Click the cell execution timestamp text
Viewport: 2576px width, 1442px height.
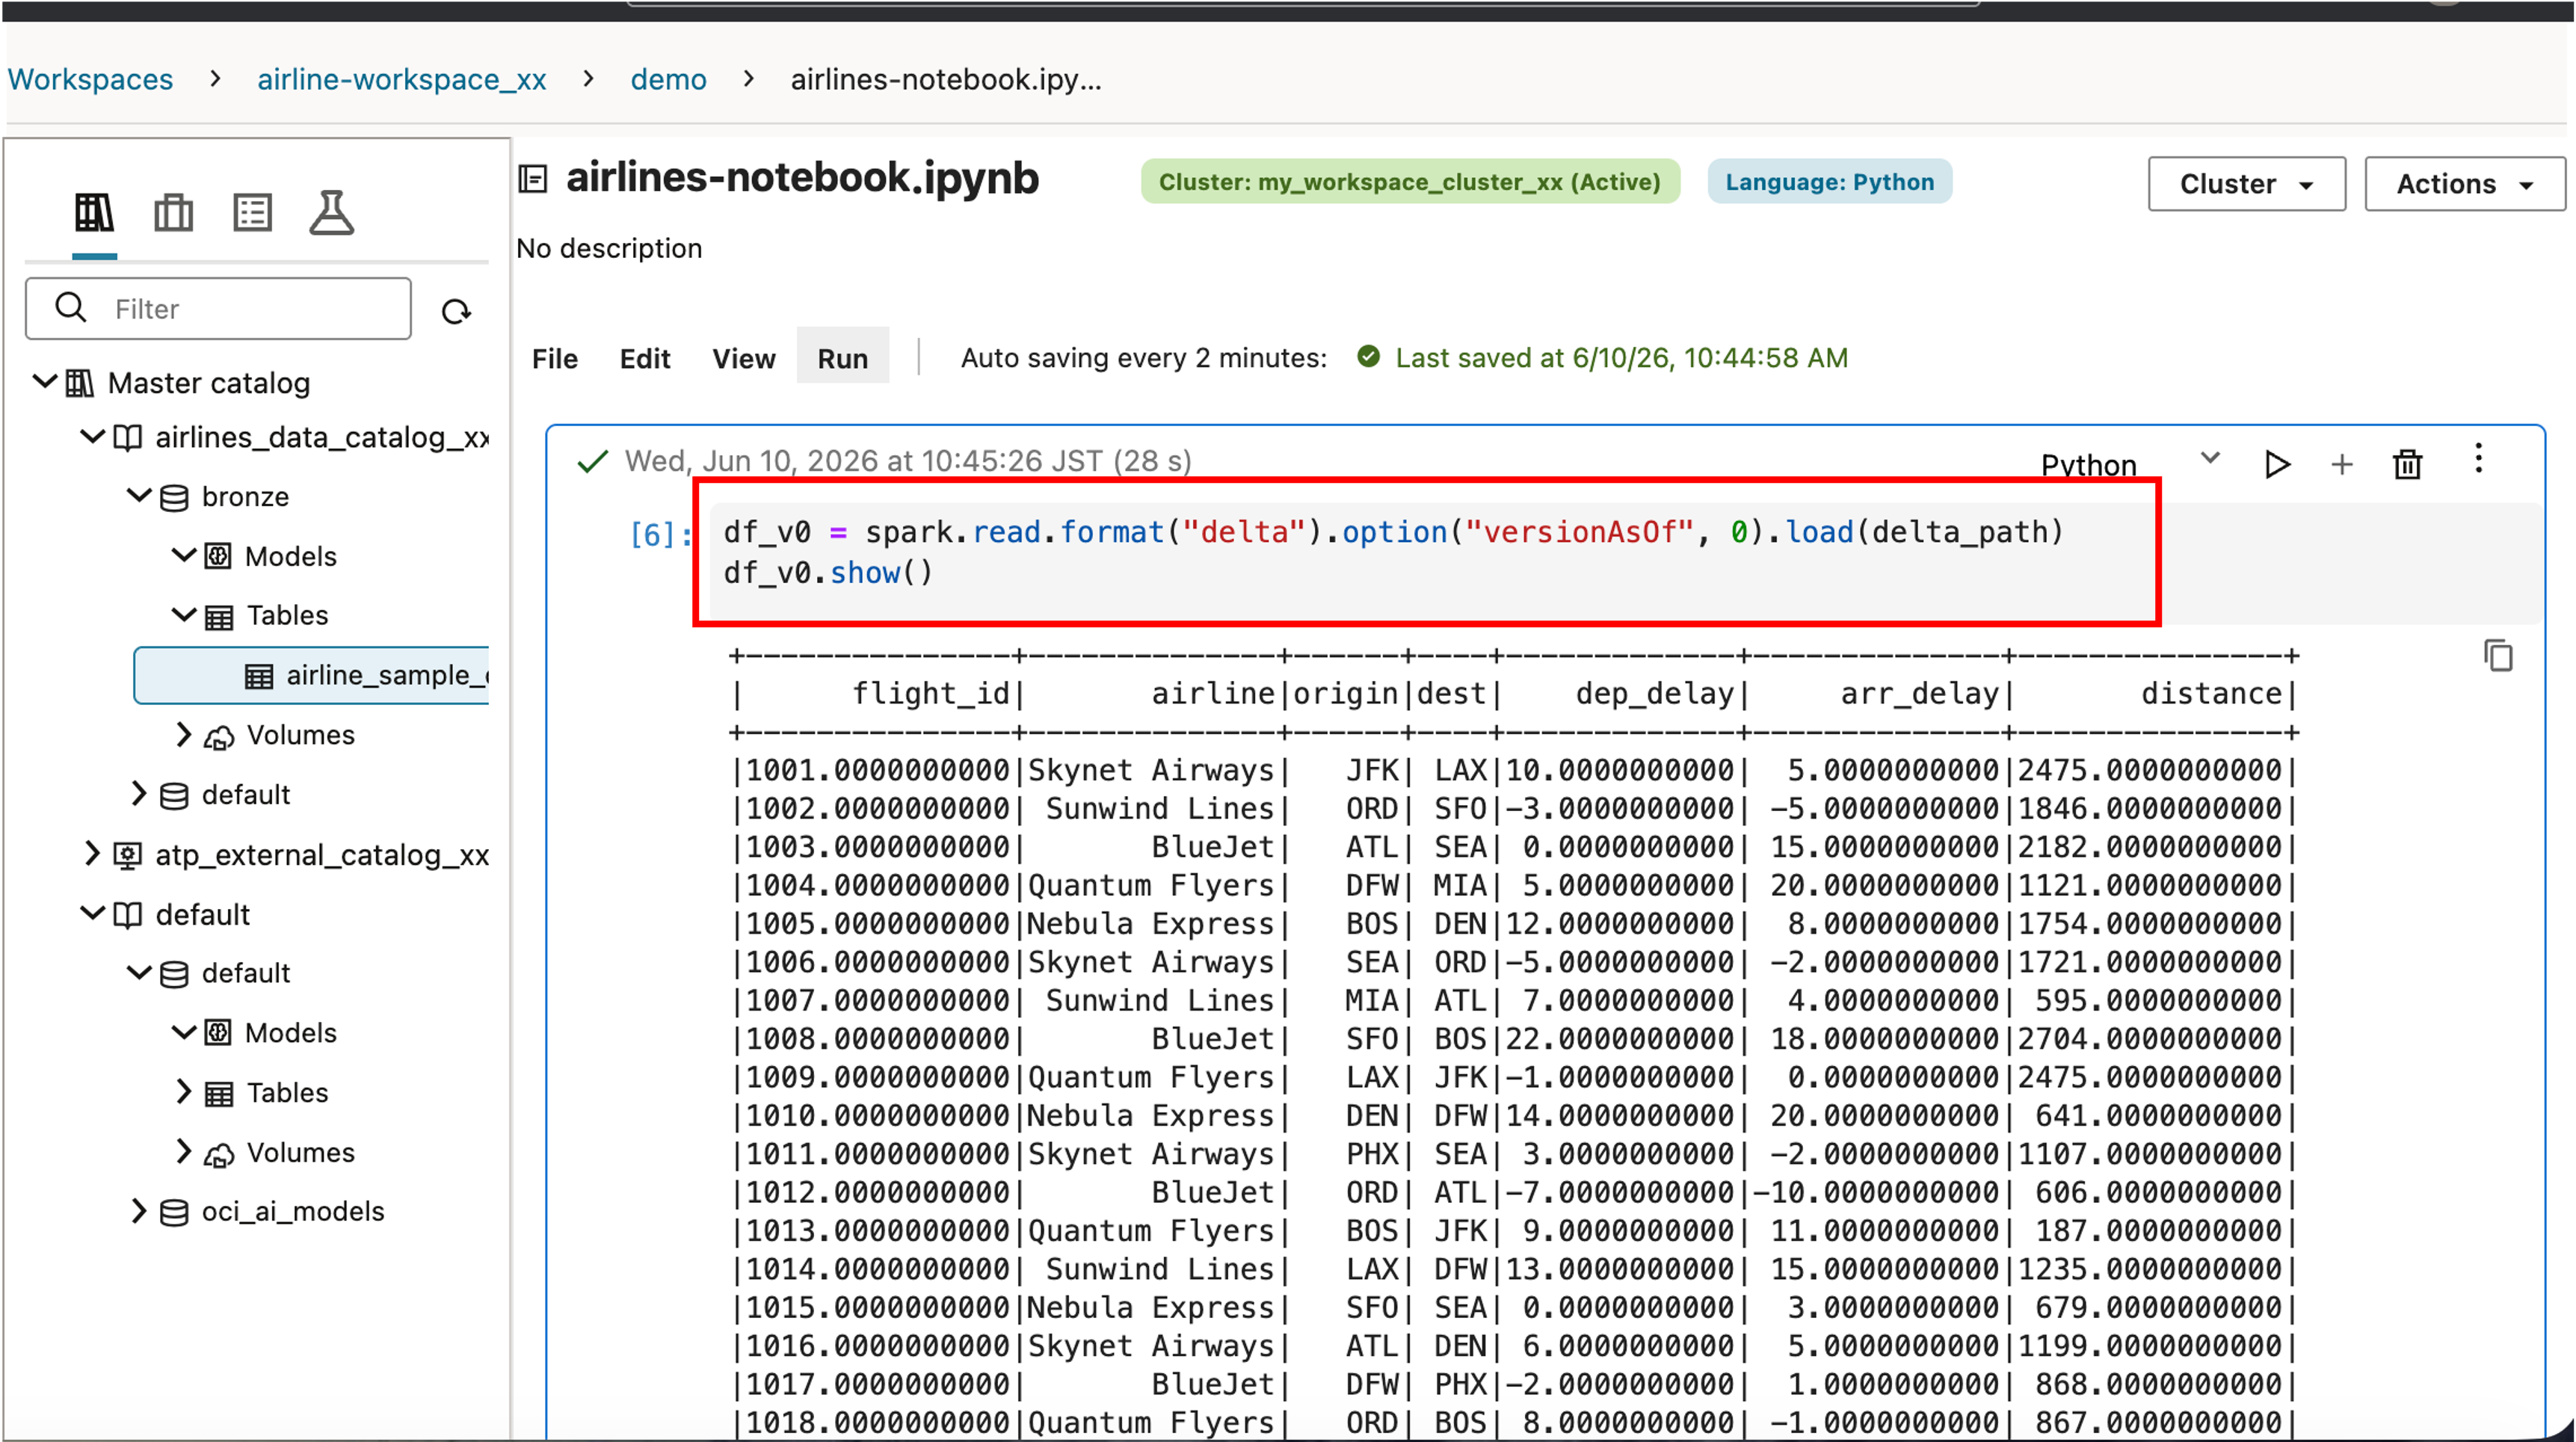(908, 461)
